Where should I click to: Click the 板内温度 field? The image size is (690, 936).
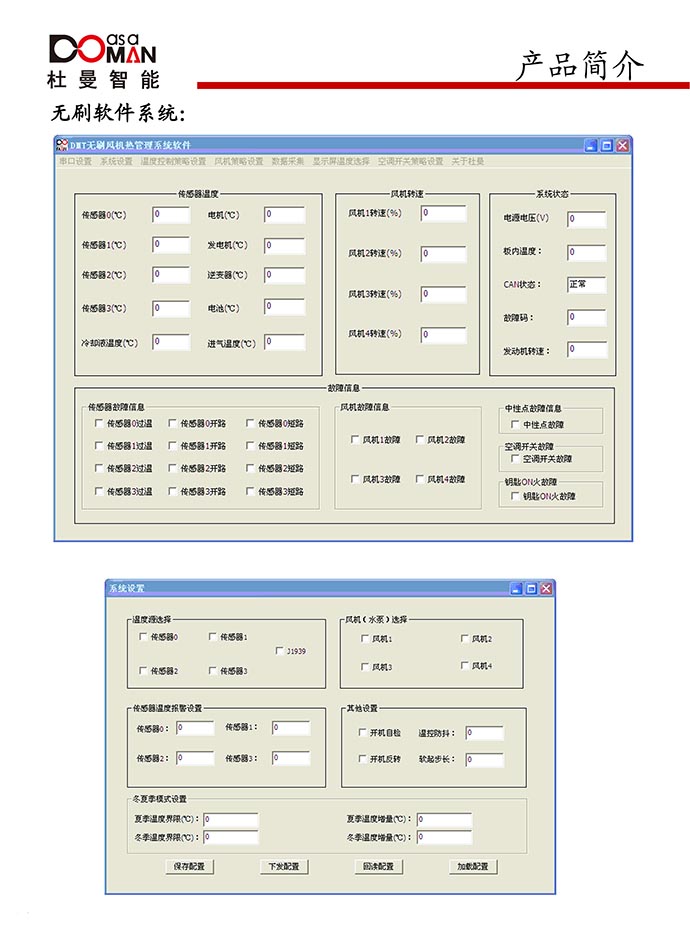point(587,253)
